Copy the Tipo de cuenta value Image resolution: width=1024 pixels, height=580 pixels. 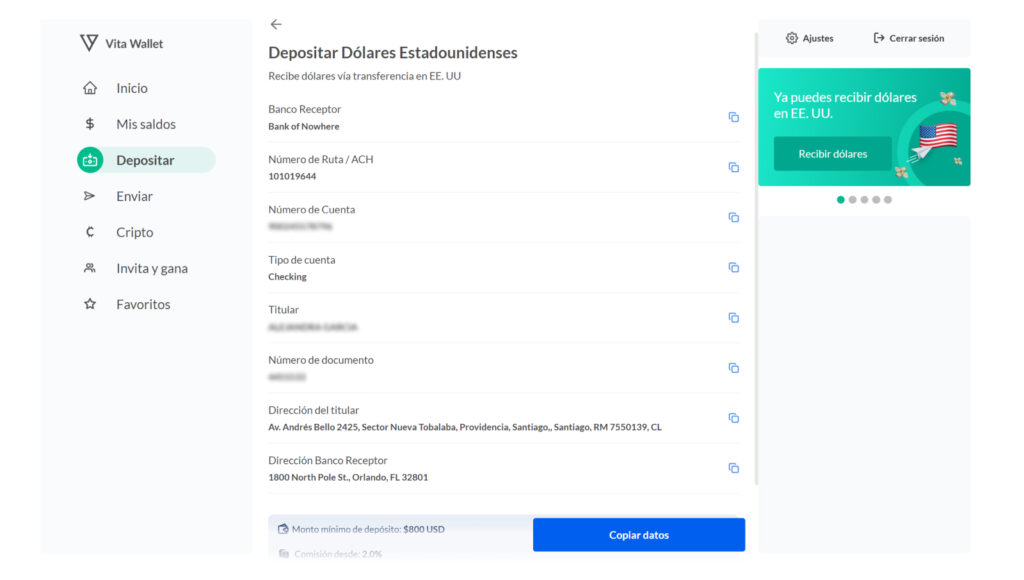coord(733,267)
